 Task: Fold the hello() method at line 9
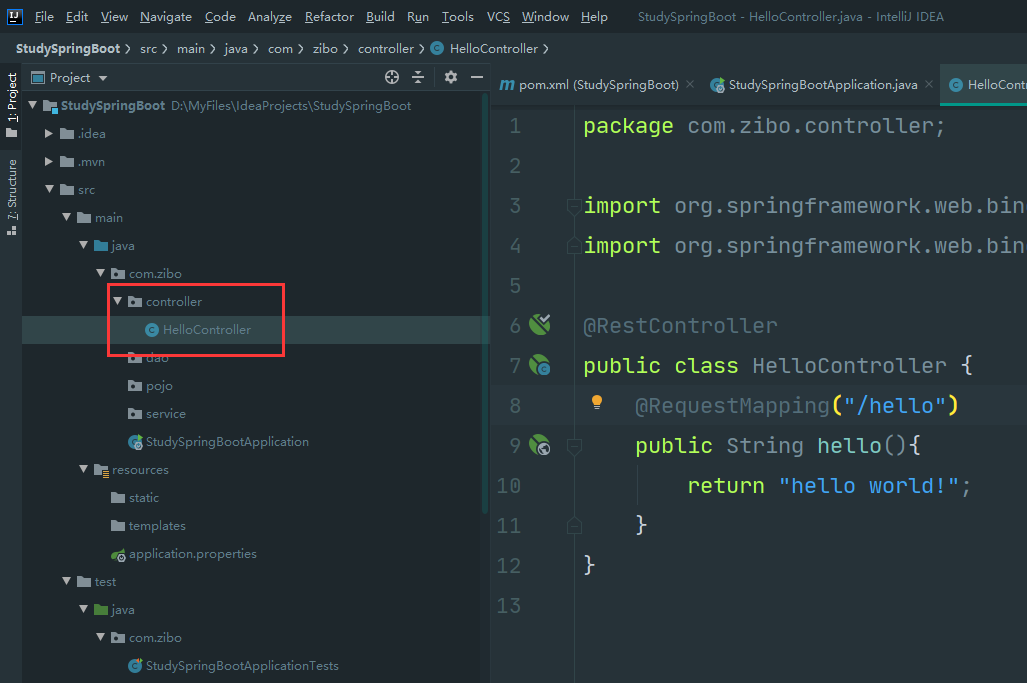pos(574,447)
